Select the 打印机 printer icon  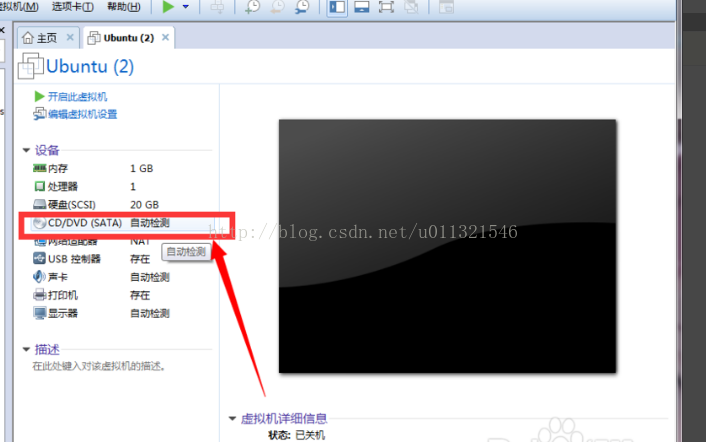(40, 295)
